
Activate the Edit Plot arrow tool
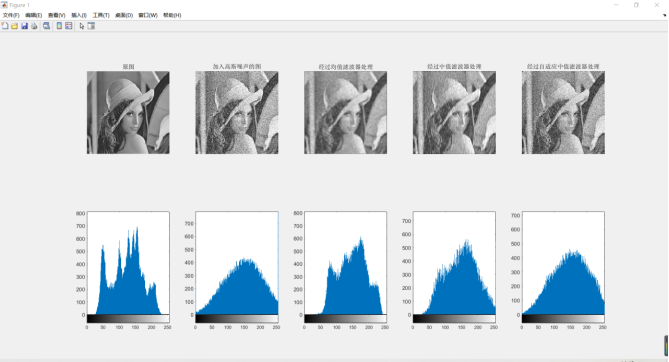coord(81,26)
